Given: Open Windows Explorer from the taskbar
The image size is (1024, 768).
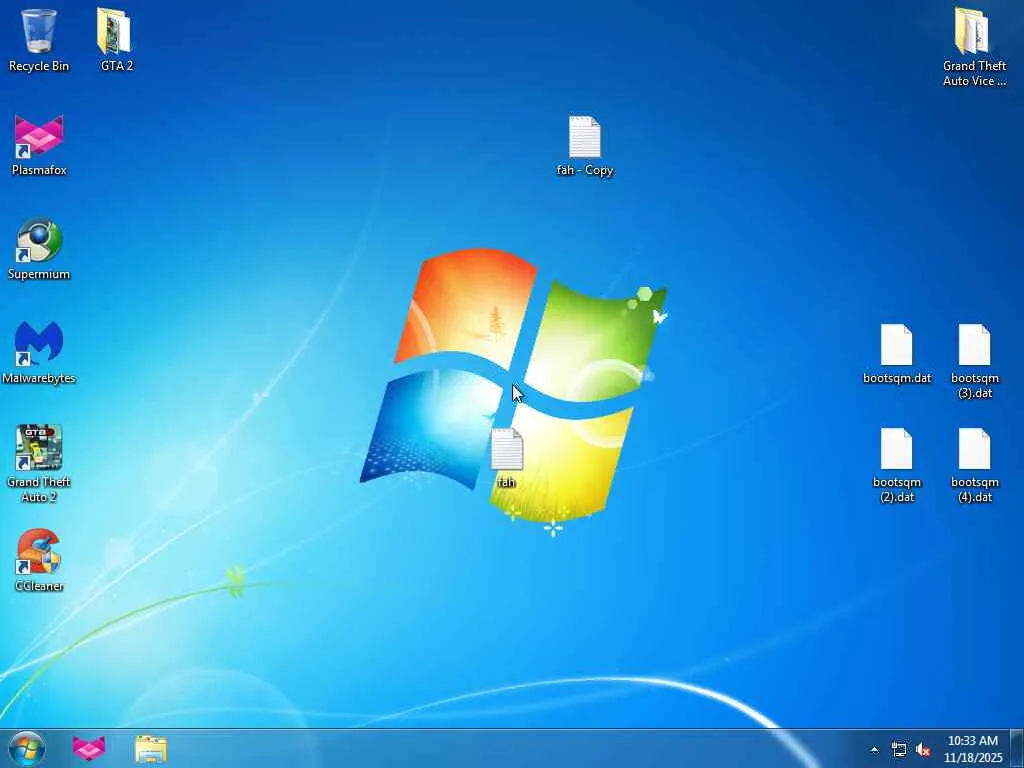Looking at the screenshot, I should [x=151, y=749].
